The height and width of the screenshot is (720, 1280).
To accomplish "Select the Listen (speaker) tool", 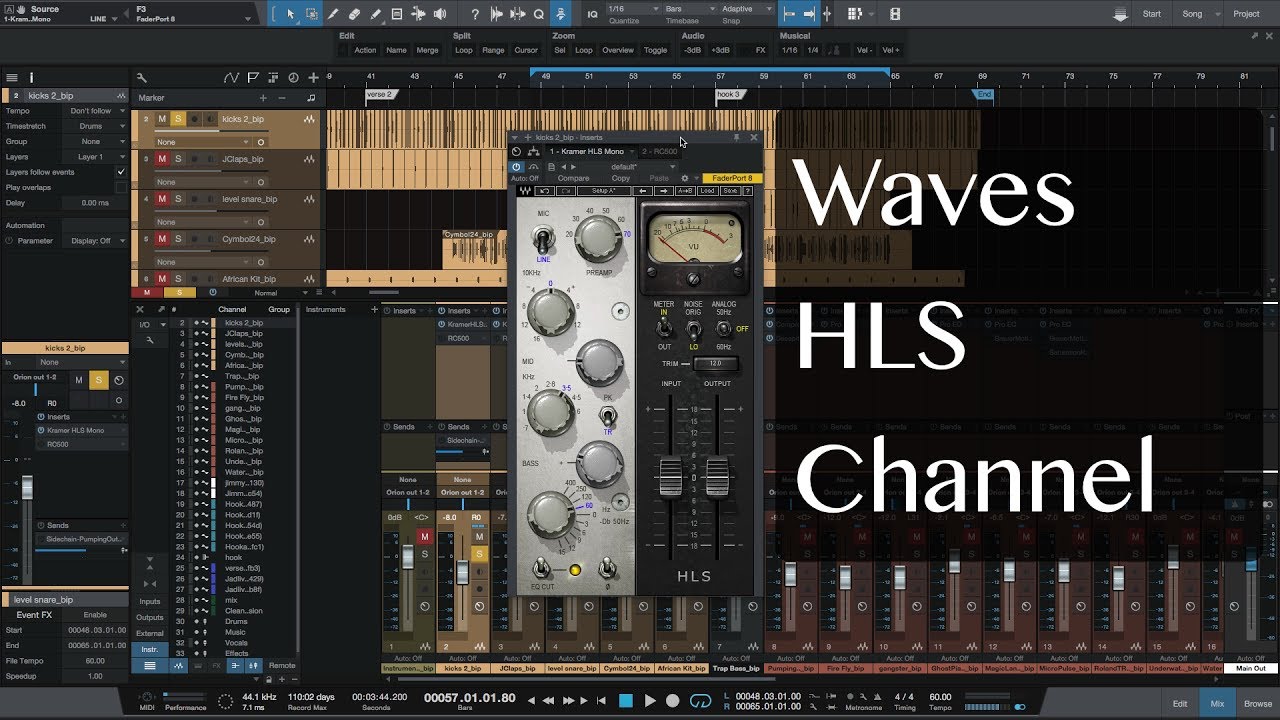I will tap(439, 14).
